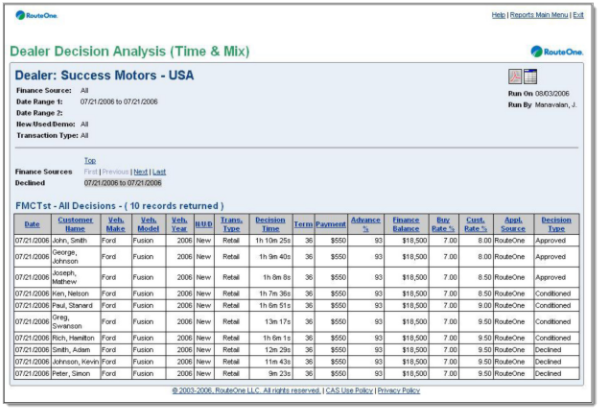Click highlighted Declined date range value

pyautogui.click(x=123, y=183)
